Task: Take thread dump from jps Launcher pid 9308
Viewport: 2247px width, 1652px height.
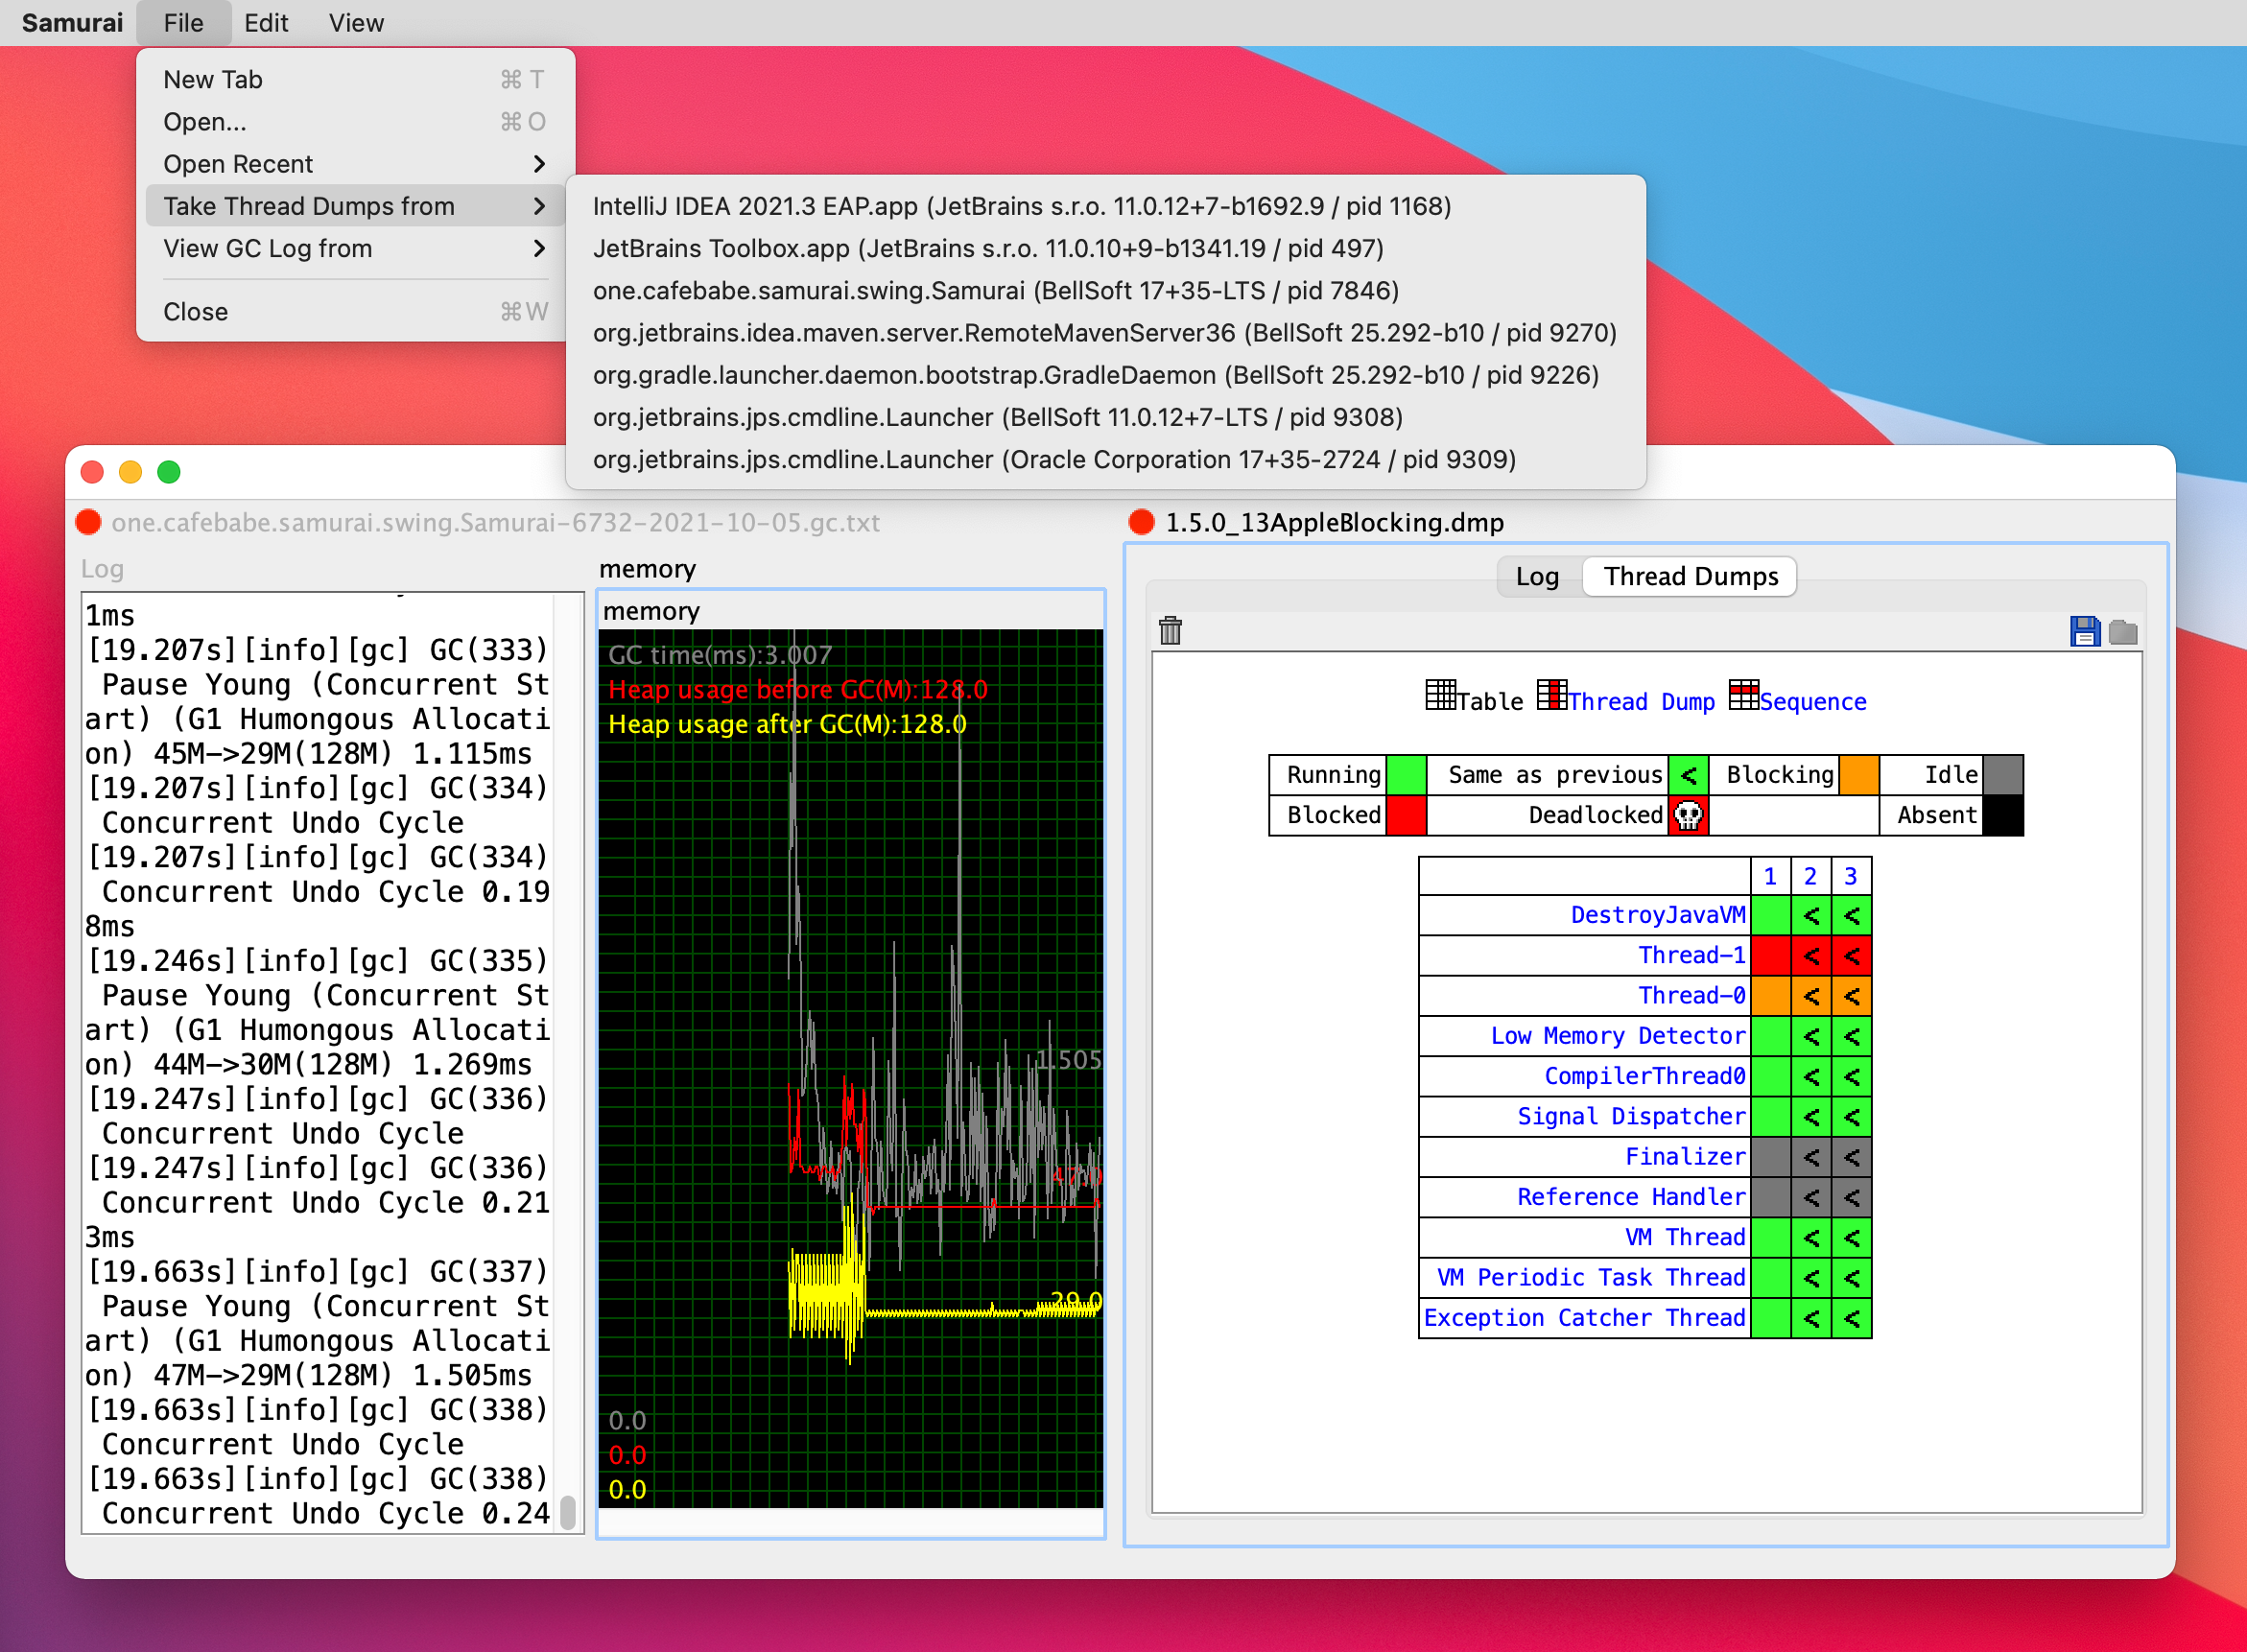Action: [x=1105, y=417]
